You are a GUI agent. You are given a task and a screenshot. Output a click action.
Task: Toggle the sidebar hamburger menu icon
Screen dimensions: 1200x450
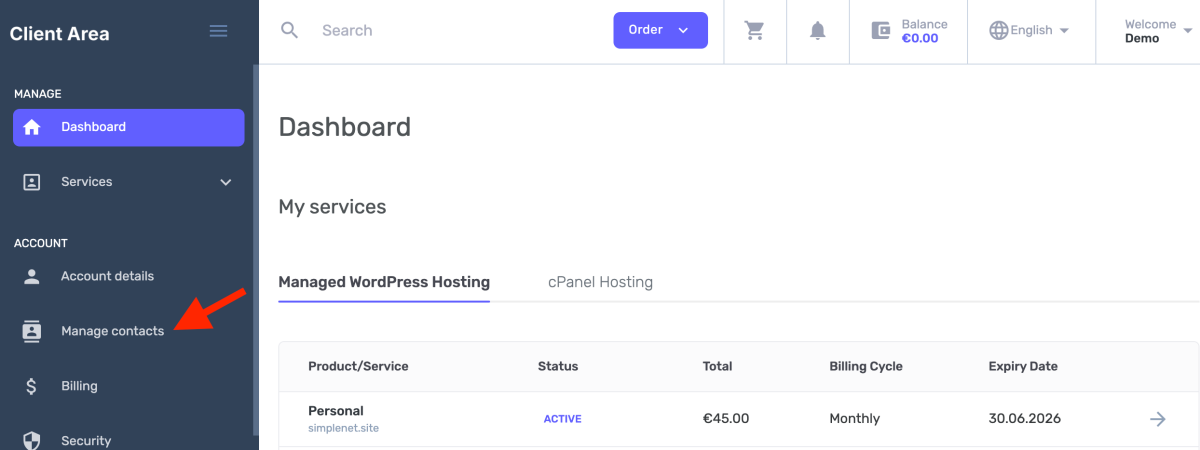[x=218, y=31]
